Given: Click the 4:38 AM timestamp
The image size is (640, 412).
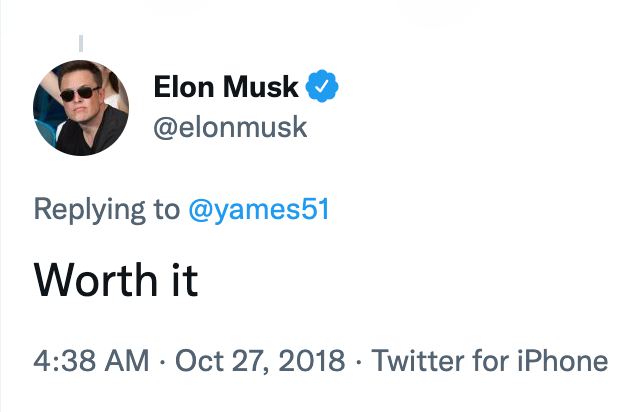Looking at the screenshot, I should pos(88,361).
